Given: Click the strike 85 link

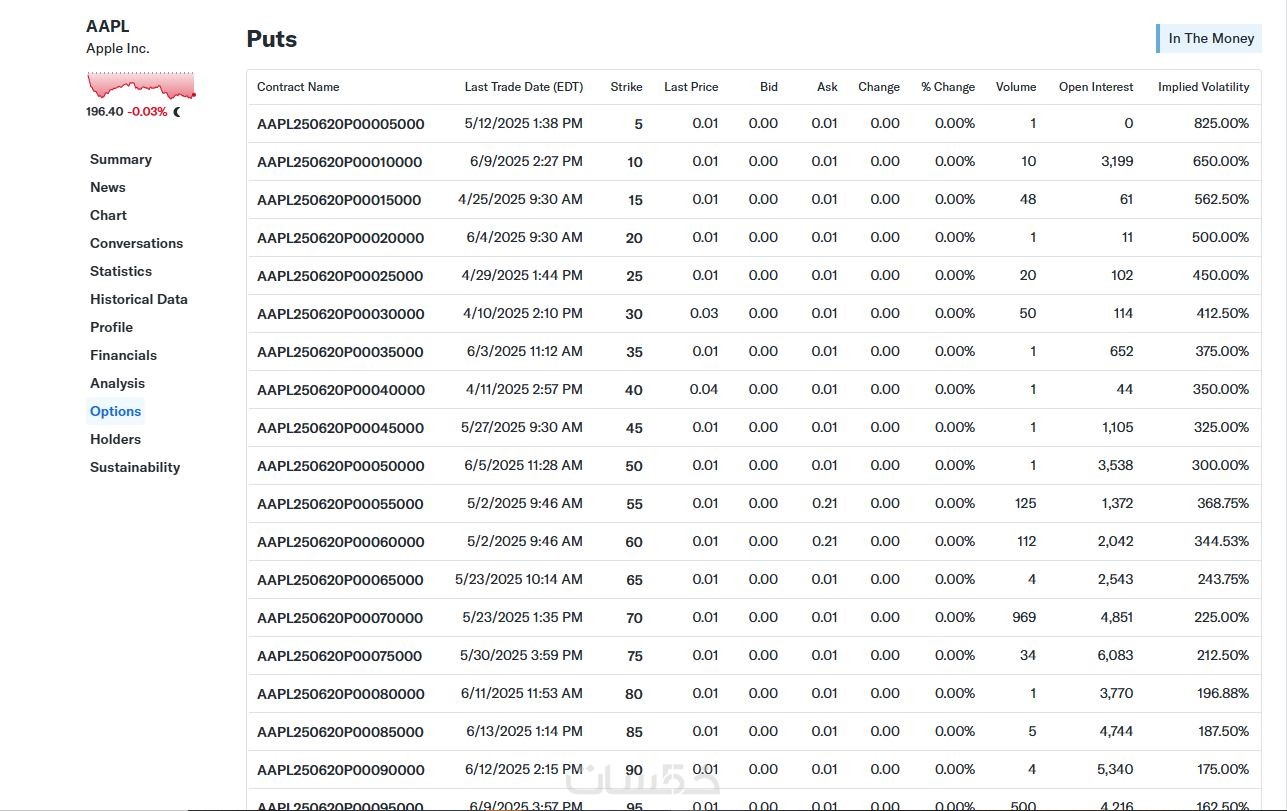Looking at the screenshot, I should pyautogui.click(x=634, y=732).
